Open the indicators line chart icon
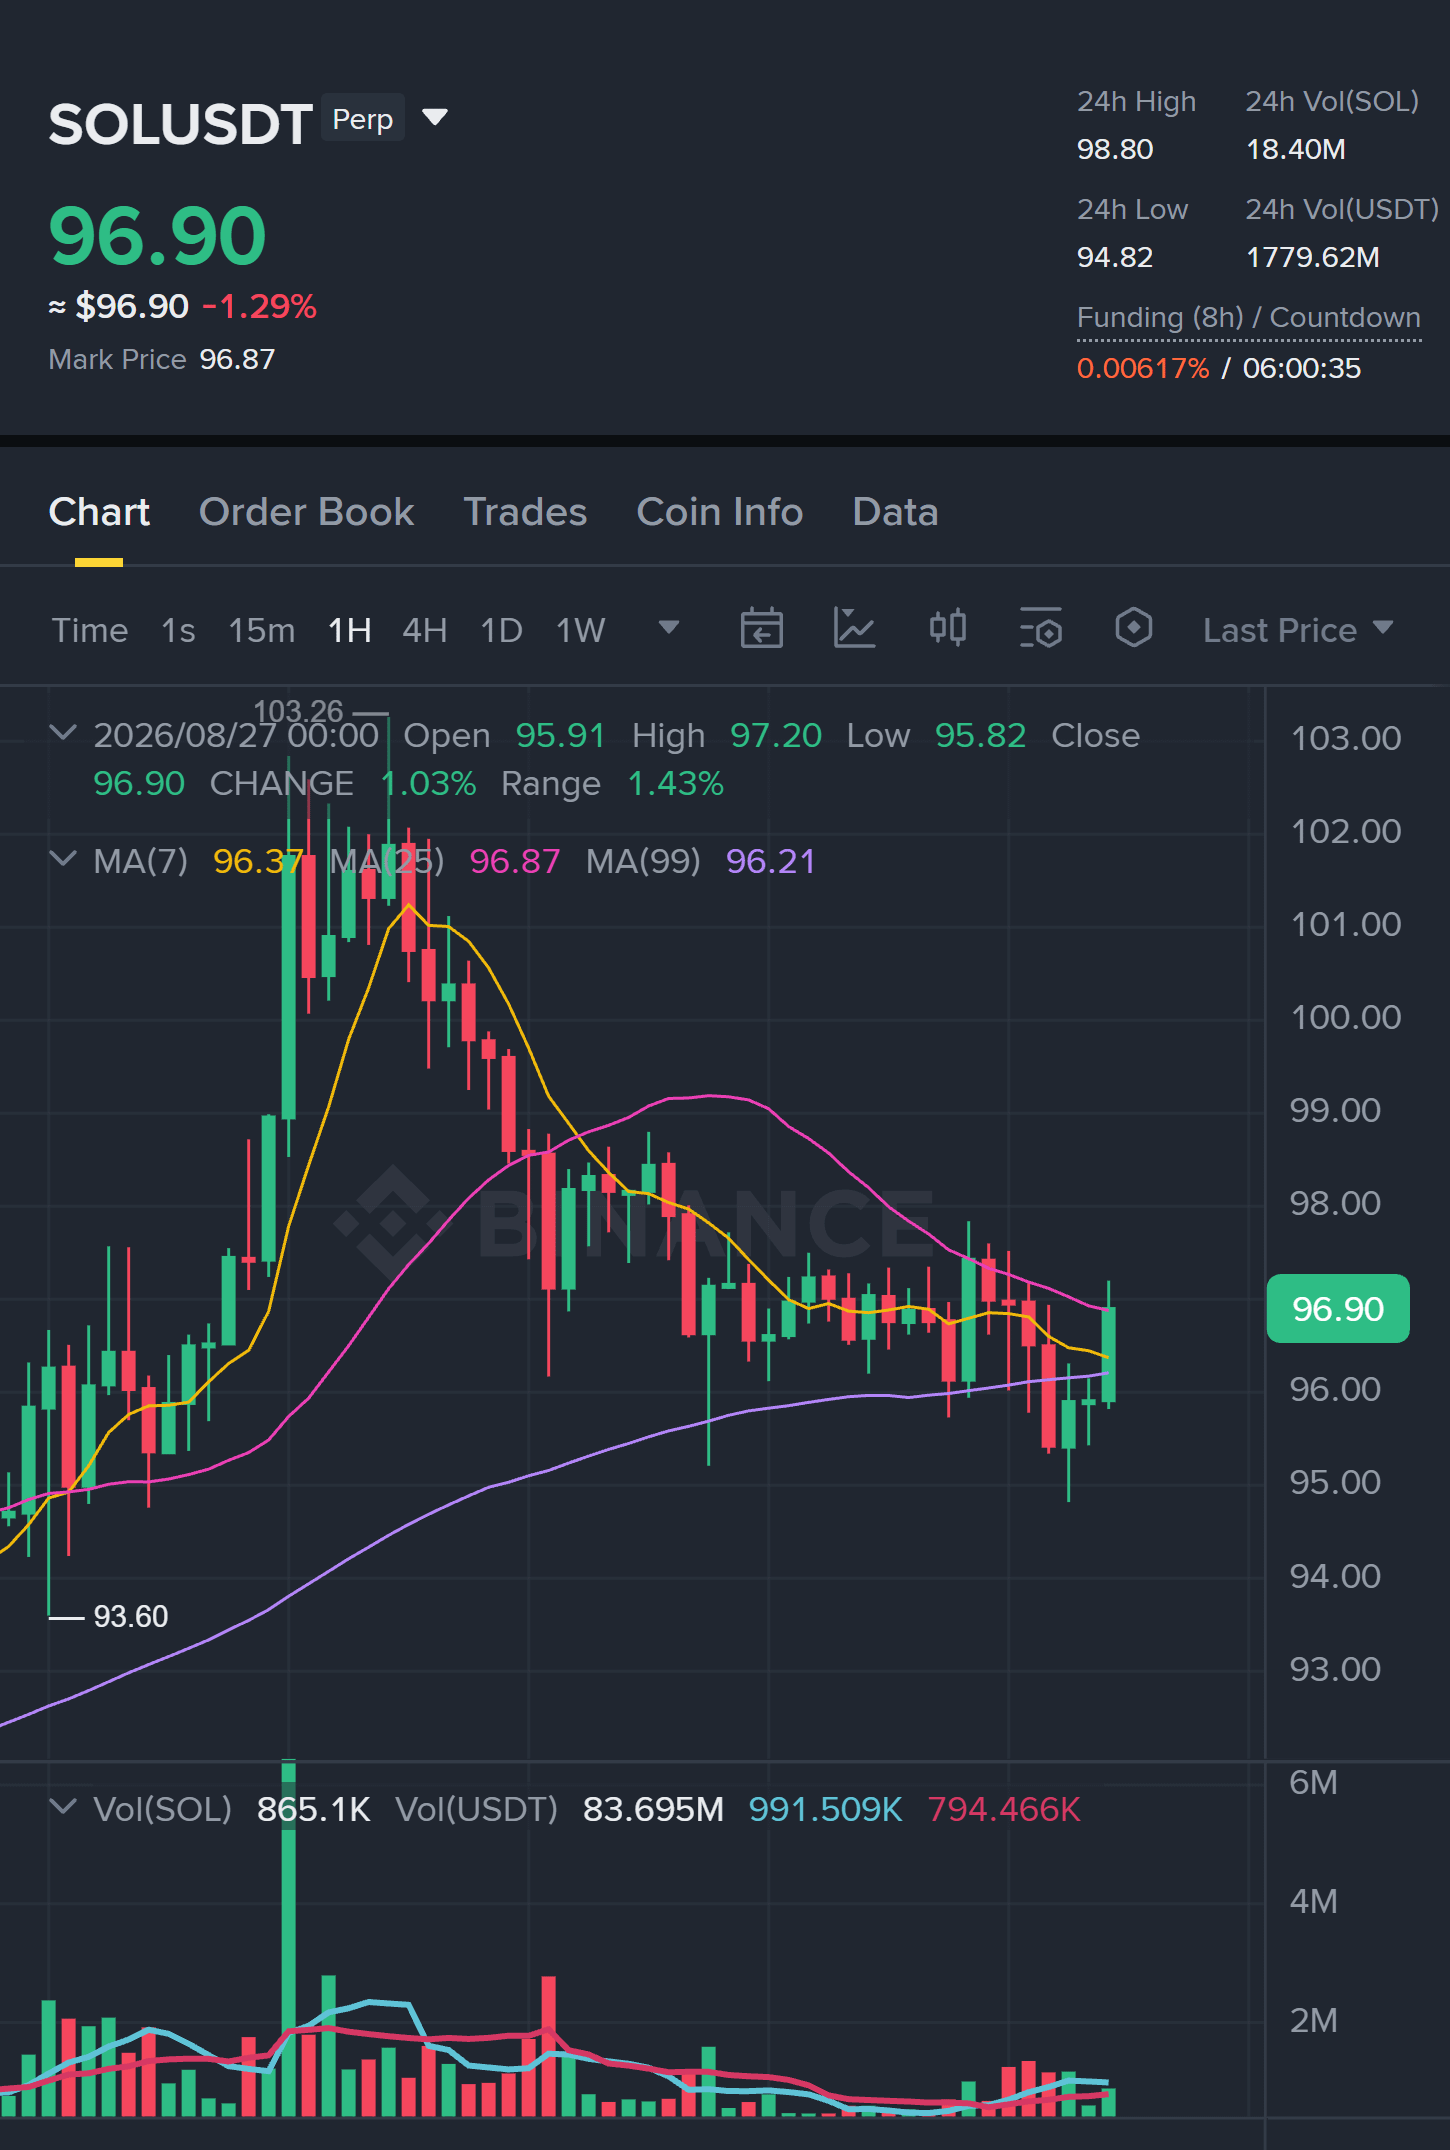1450x2150 pixels. pyautogui.click(x=855, y=628)
